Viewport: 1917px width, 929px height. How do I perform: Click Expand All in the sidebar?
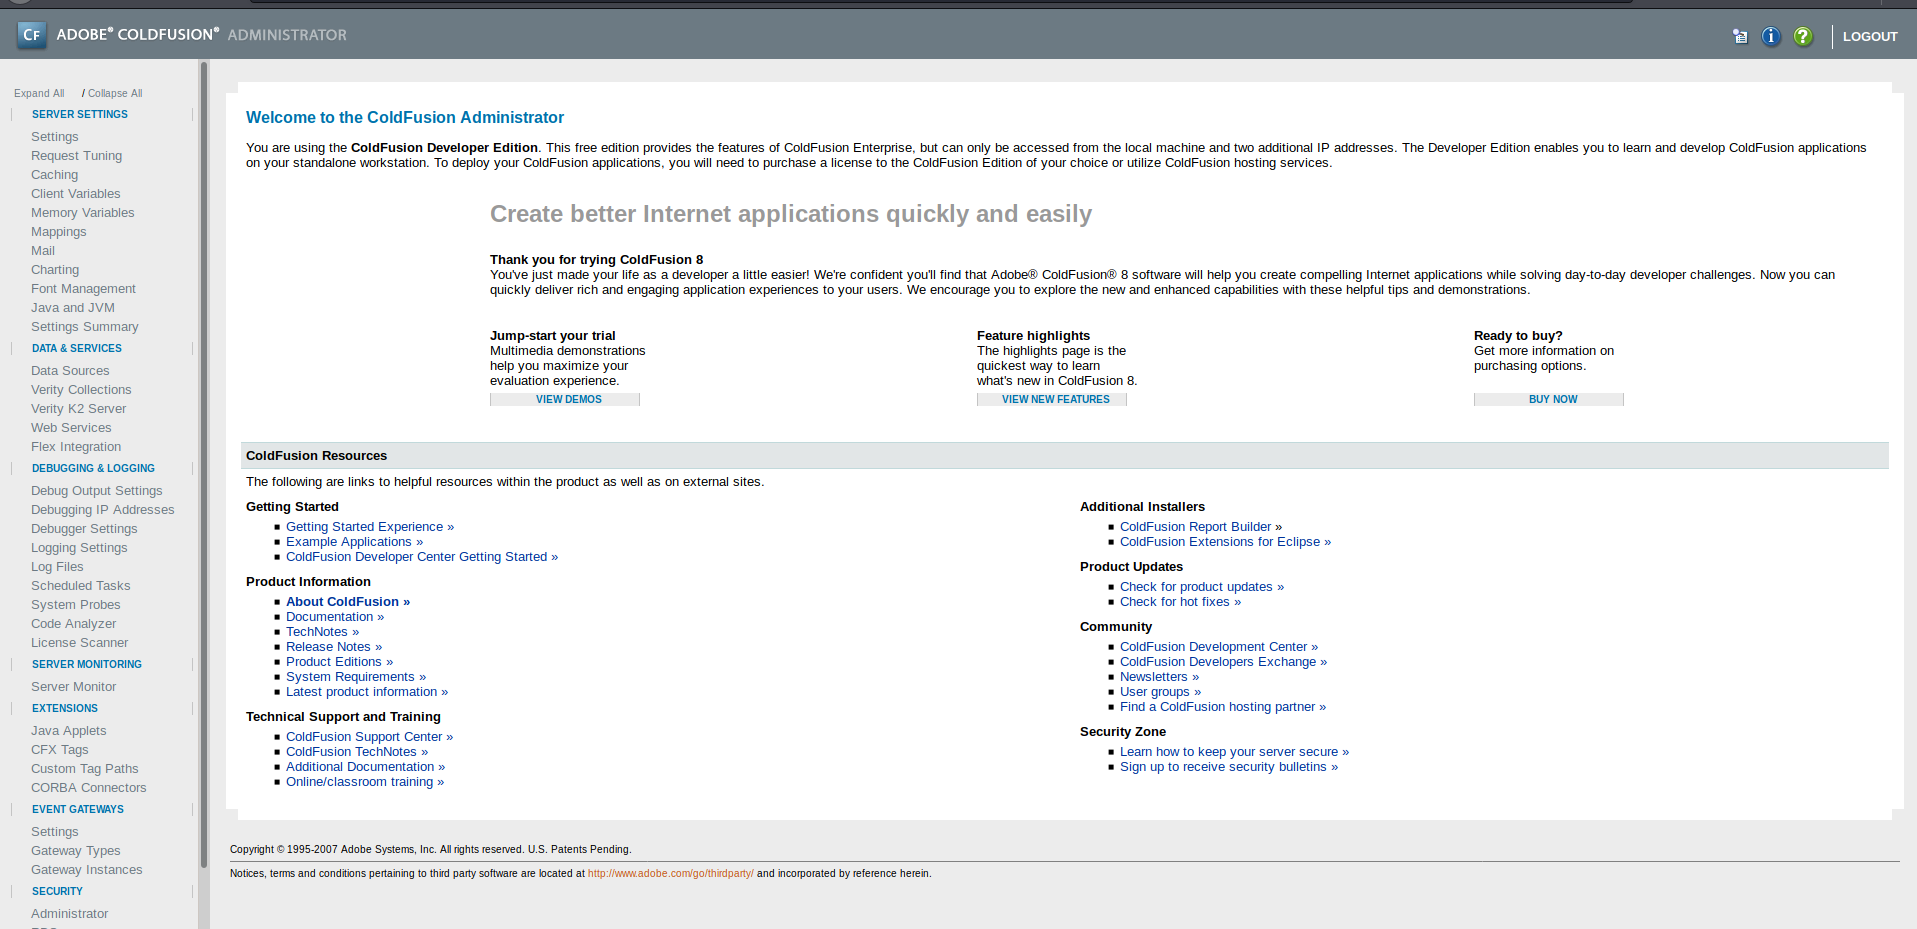pos(39,93)
